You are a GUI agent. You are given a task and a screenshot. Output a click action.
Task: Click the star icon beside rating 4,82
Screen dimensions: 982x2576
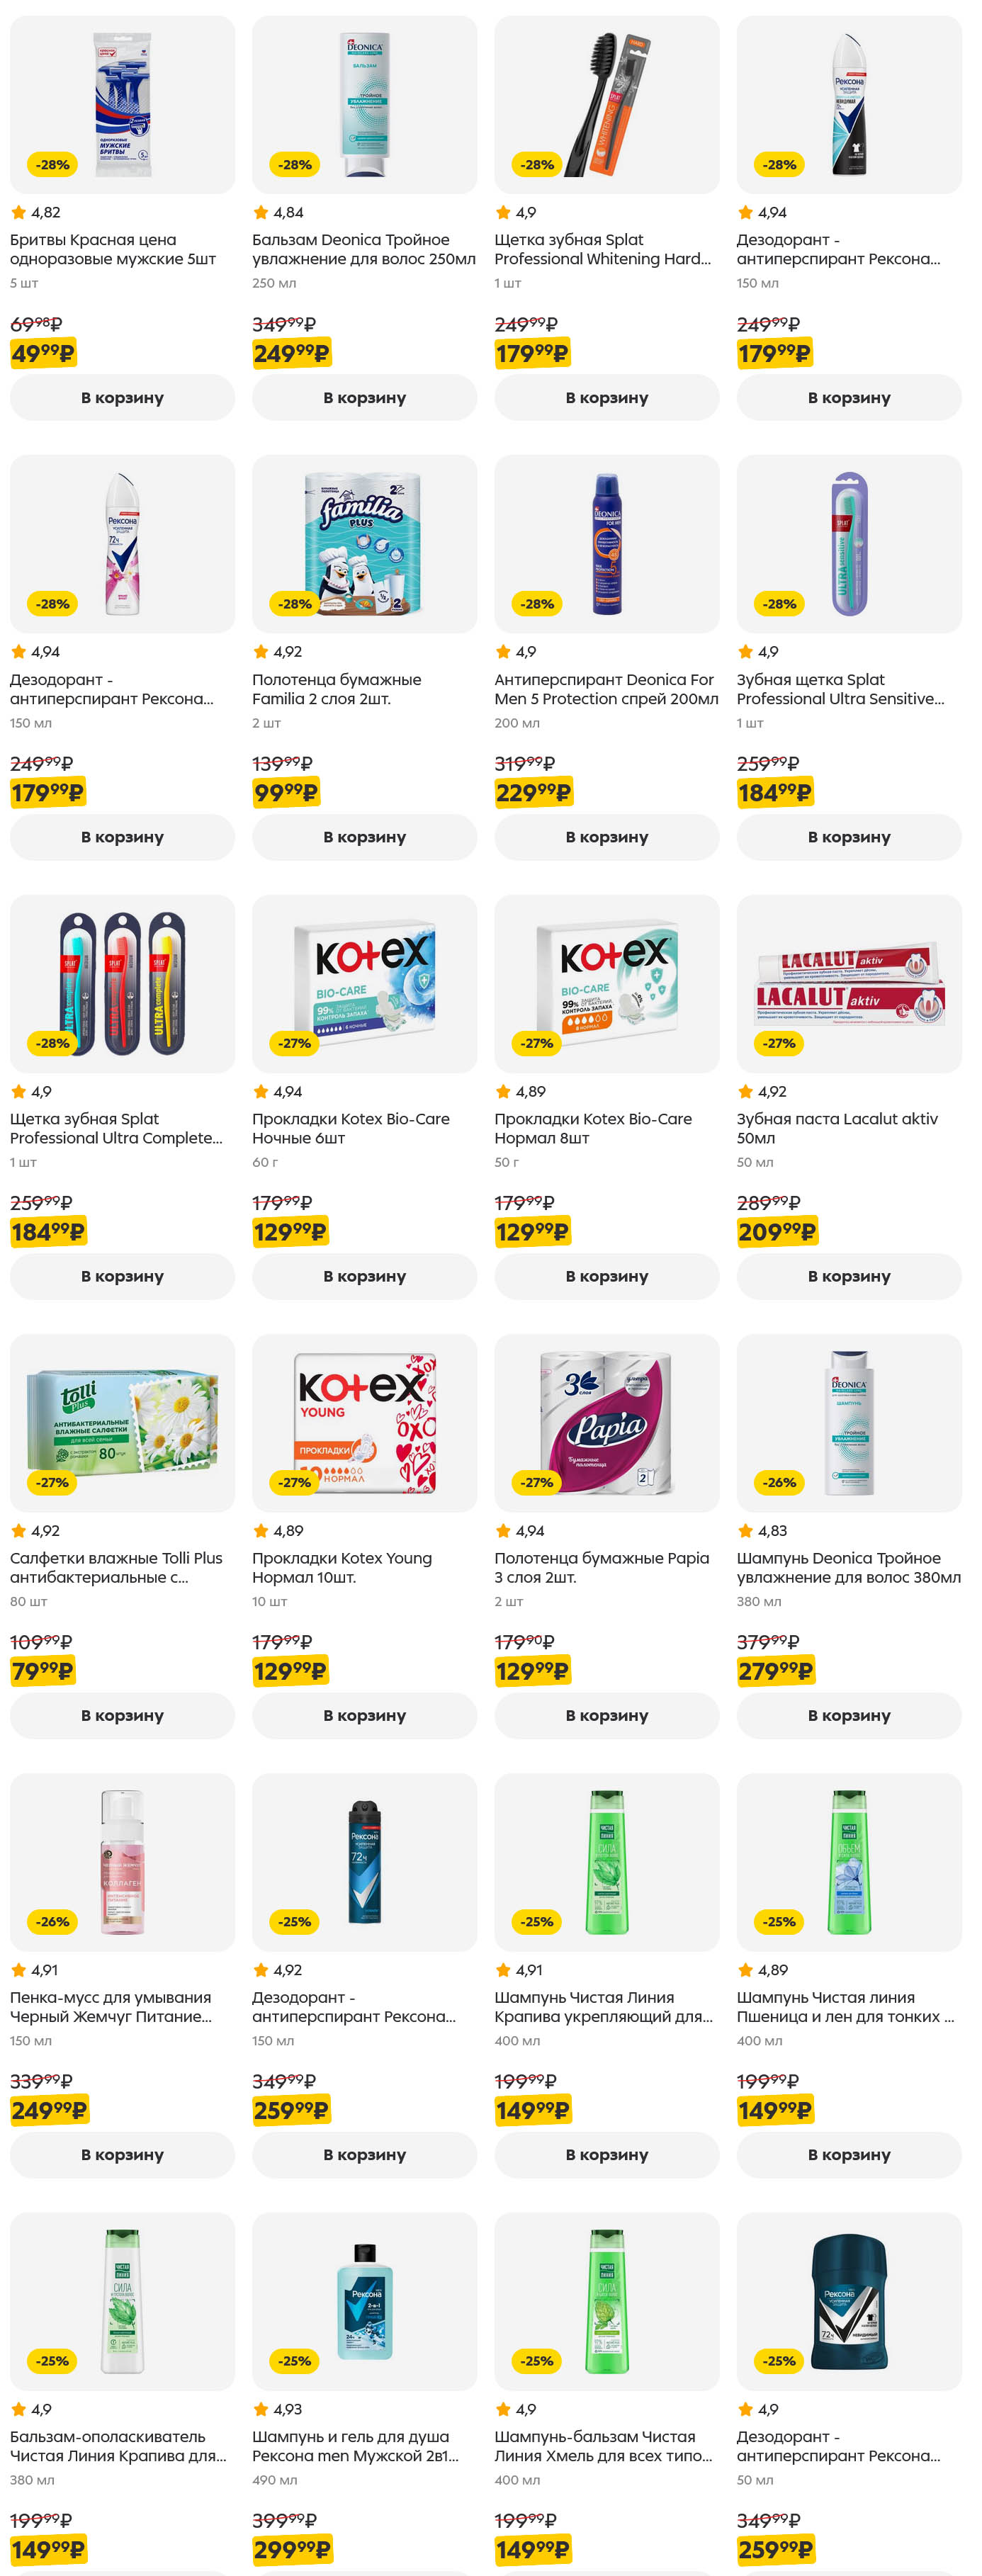click(x=18, y=212)
